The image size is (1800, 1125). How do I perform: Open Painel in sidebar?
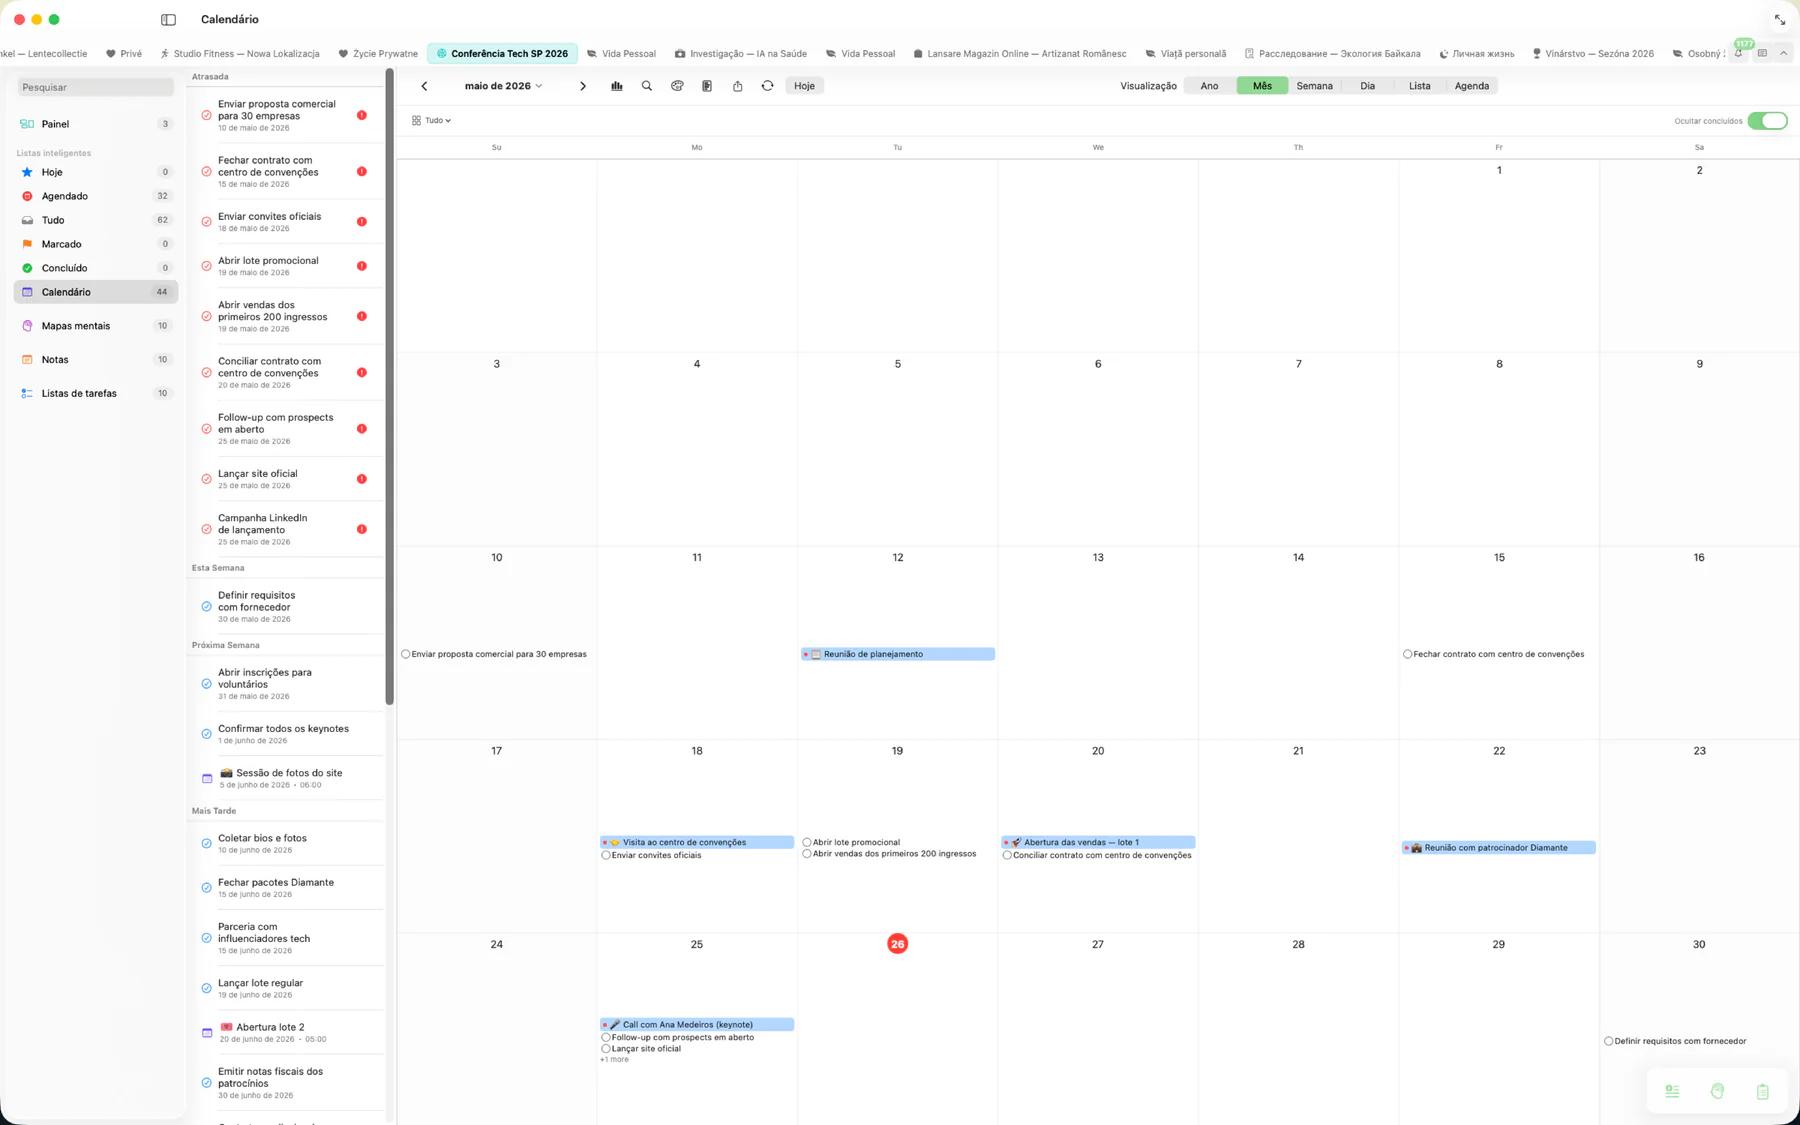click(95, 124)
